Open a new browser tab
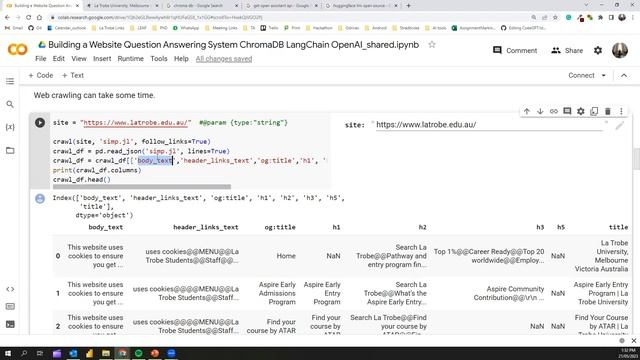 [x=409, y=6]
